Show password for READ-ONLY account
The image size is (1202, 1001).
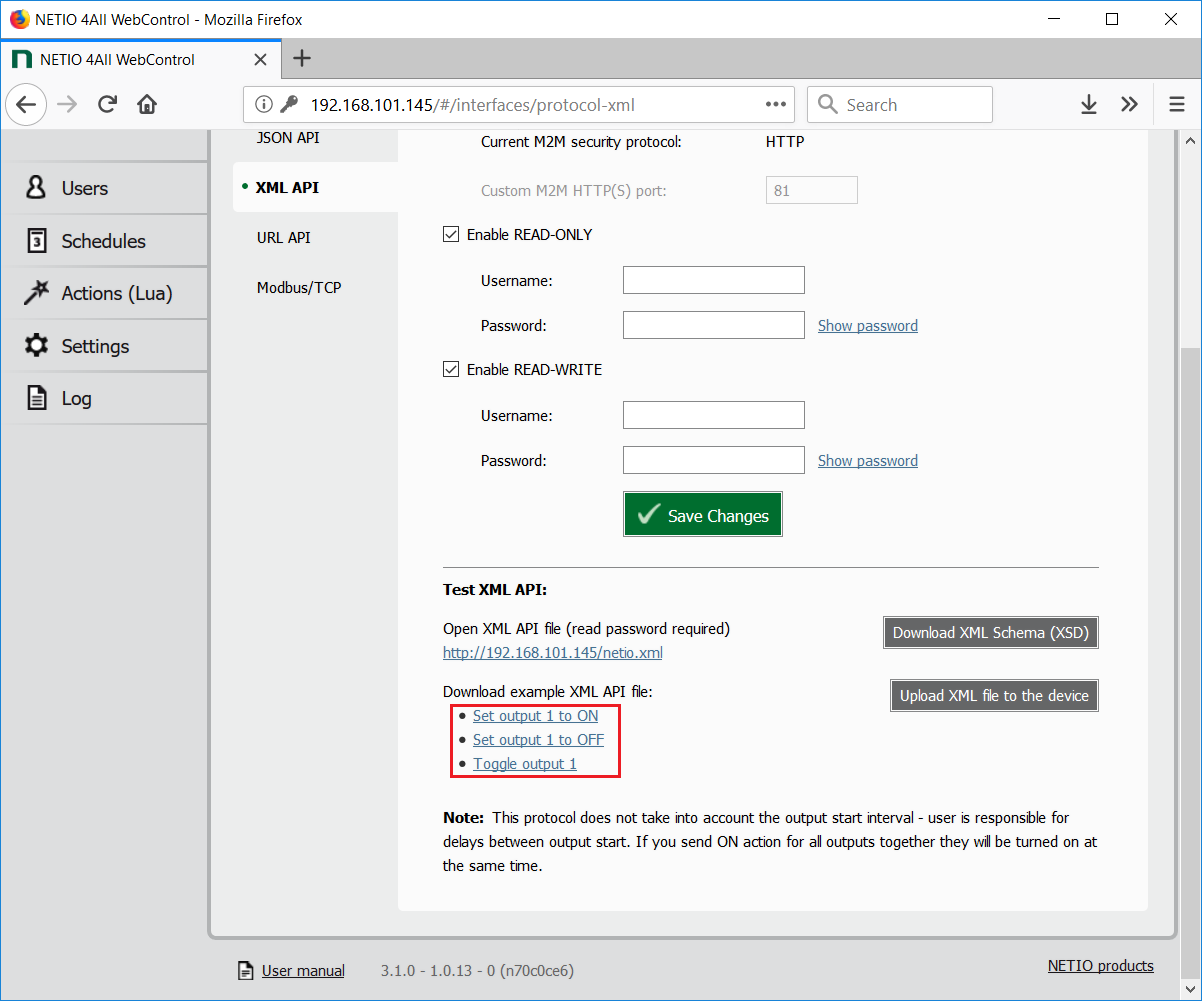point(868,326)
